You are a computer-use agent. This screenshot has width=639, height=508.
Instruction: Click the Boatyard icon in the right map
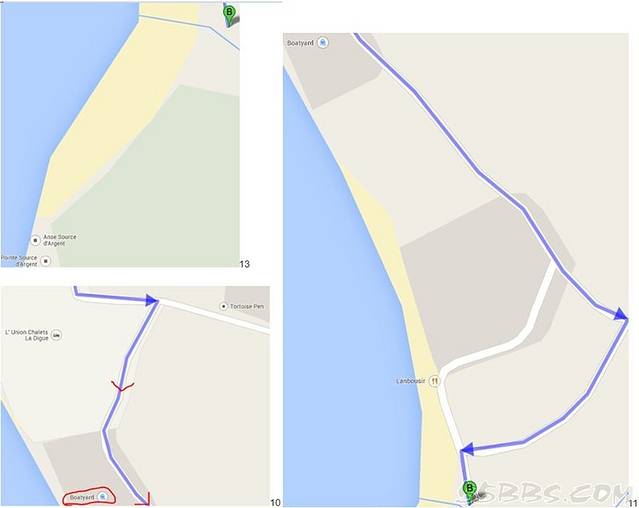(323, 42)
